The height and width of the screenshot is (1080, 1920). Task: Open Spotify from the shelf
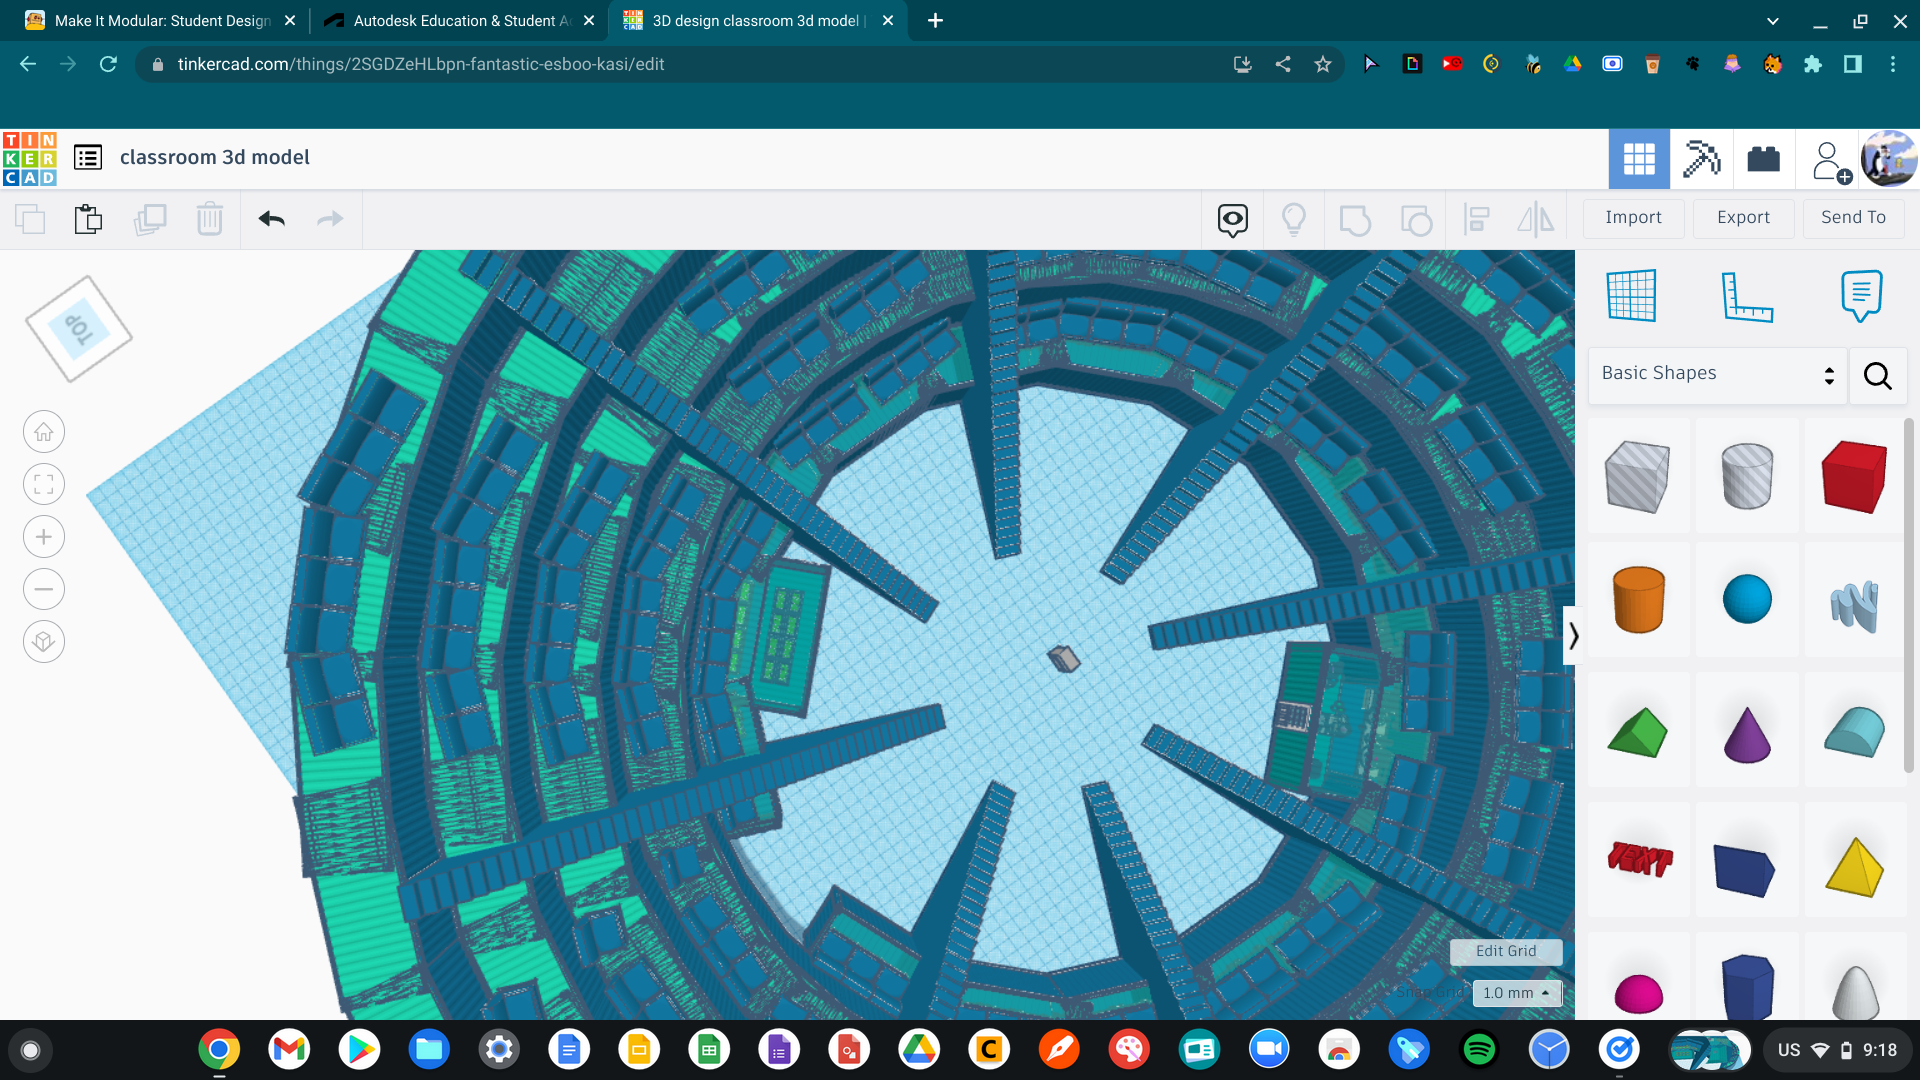pos(1479,1050)
